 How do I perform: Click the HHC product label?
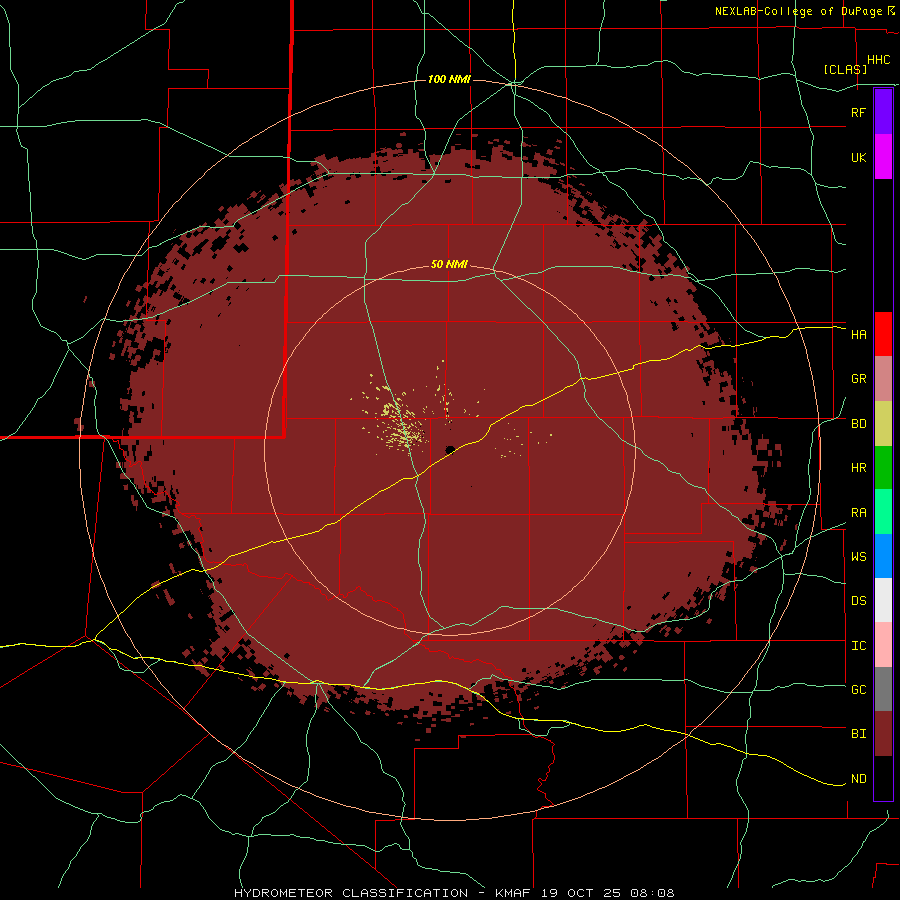tap(878, 60)
